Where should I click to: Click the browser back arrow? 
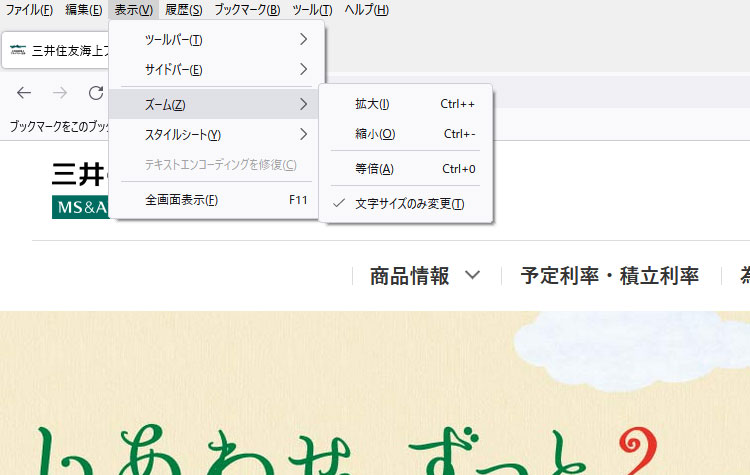[24, 93]
